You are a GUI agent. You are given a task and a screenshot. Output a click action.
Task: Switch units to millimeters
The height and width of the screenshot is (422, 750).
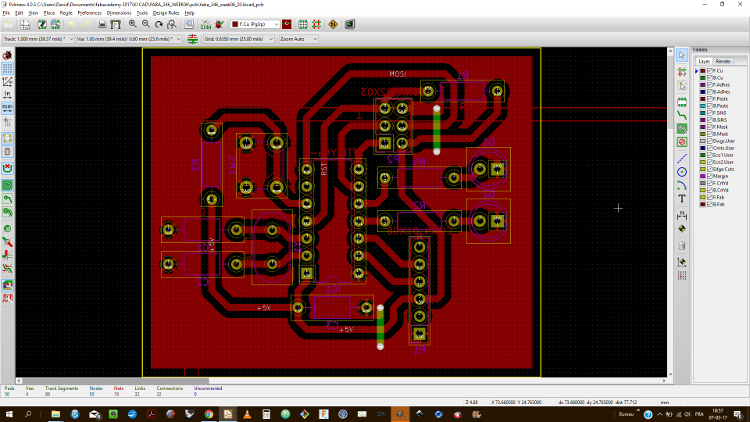(x=7, y=108)
